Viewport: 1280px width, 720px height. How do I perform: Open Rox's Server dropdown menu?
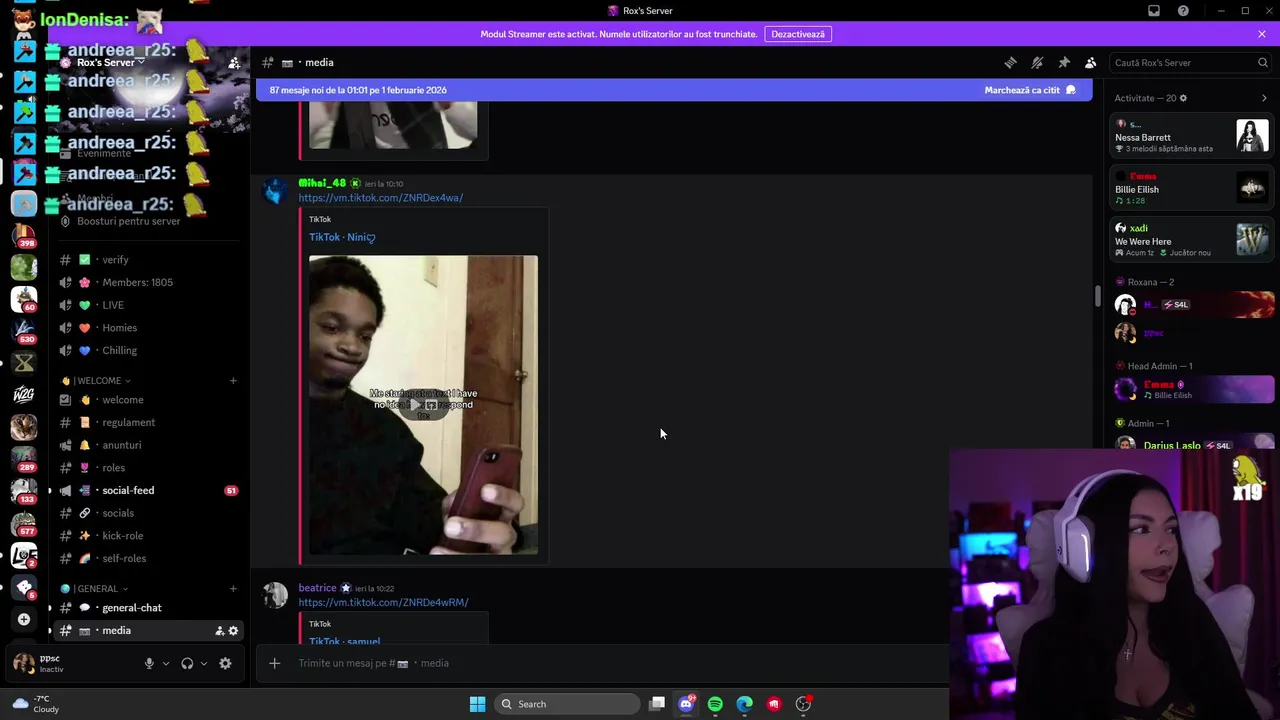pos(110,62)
